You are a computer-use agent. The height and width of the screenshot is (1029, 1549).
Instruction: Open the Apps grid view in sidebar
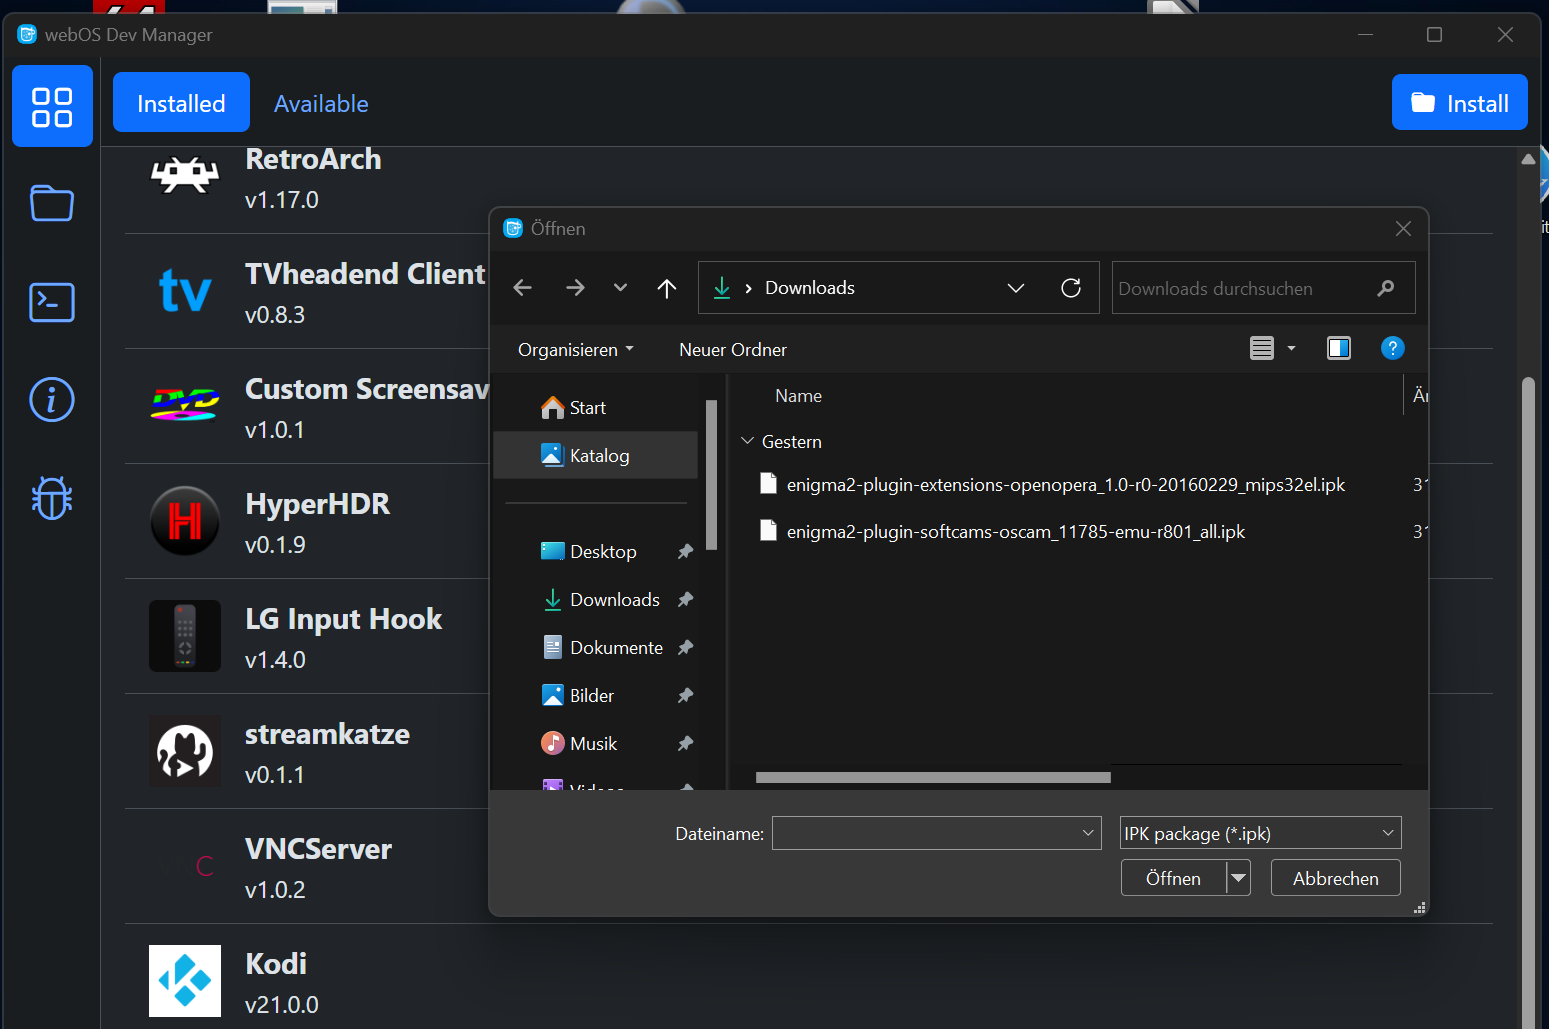(52, 105)
